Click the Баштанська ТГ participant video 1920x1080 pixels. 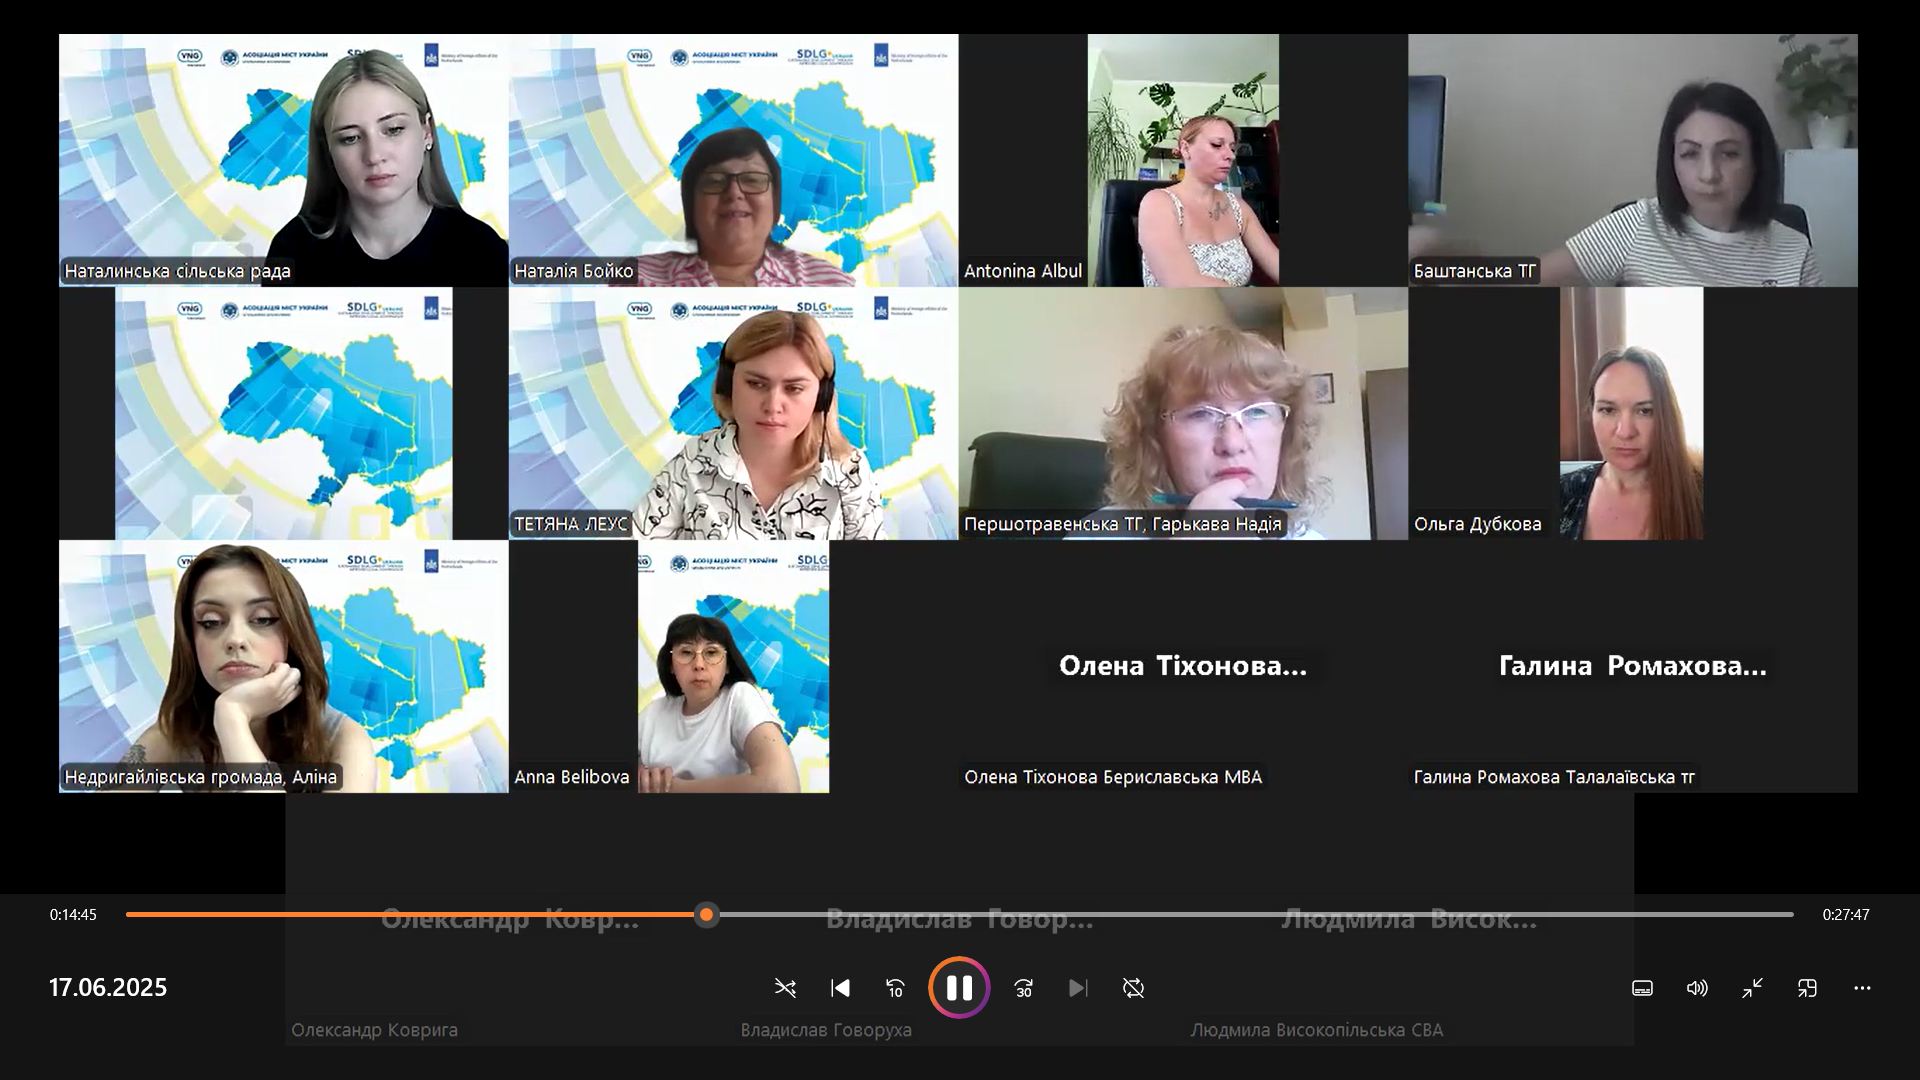[1632, 160]
